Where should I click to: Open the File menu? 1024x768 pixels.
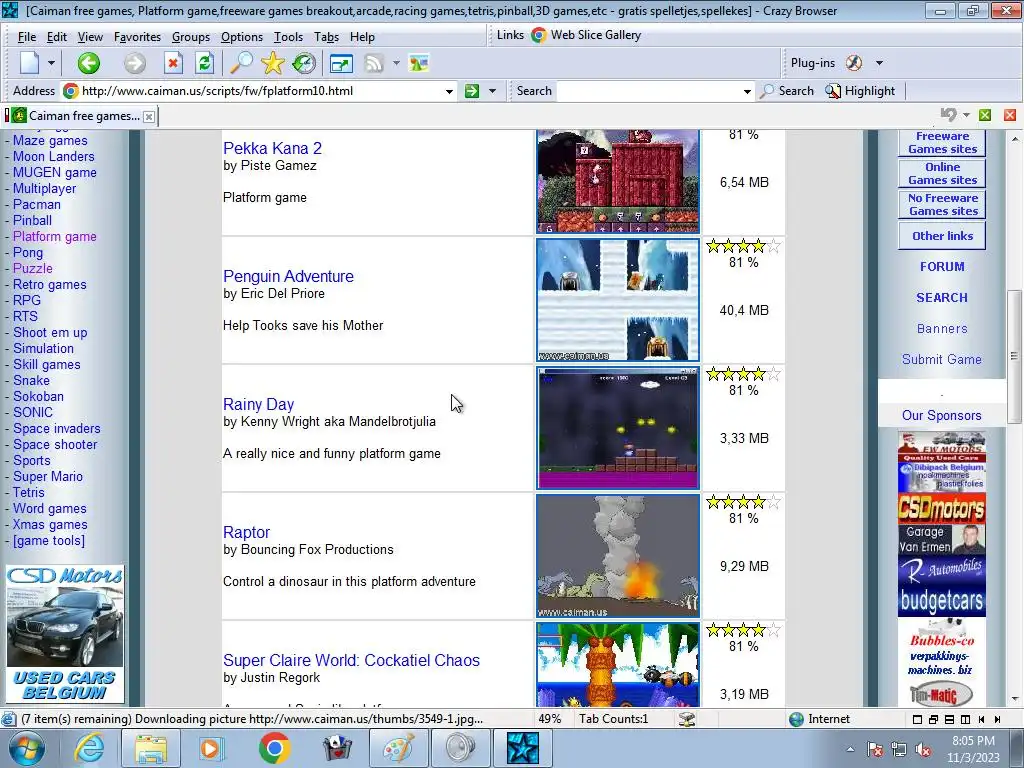click(27, 37)
